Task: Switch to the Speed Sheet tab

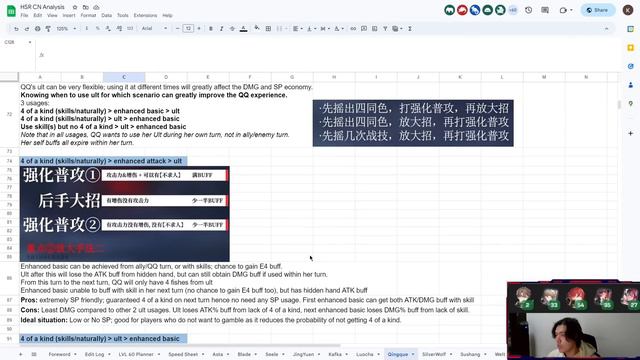Action: coord(183,354)
